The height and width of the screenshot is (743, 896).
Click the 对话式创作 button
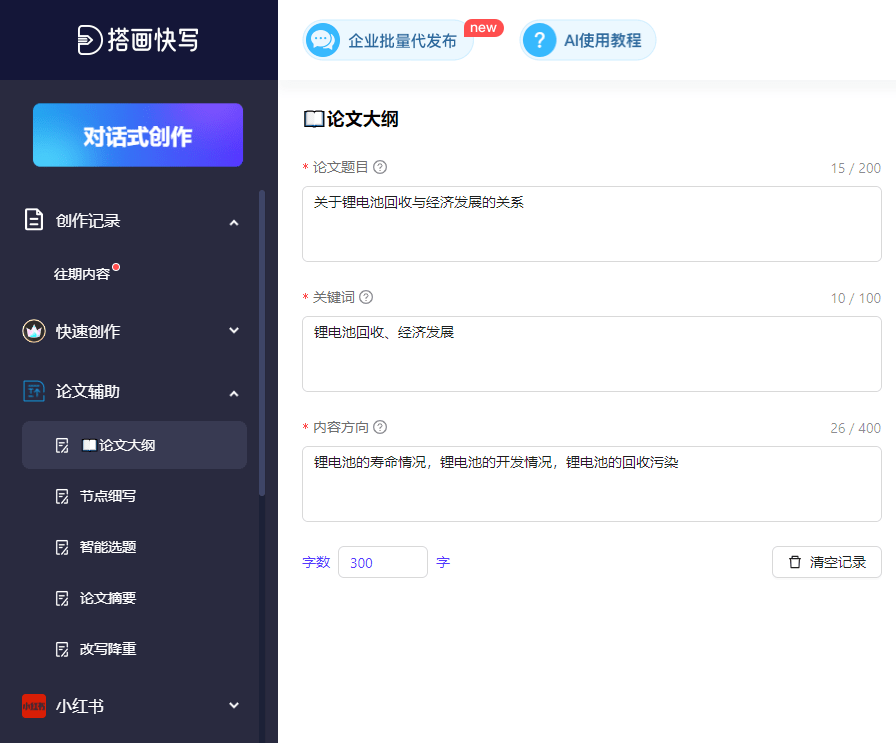[x=137, y=134]
